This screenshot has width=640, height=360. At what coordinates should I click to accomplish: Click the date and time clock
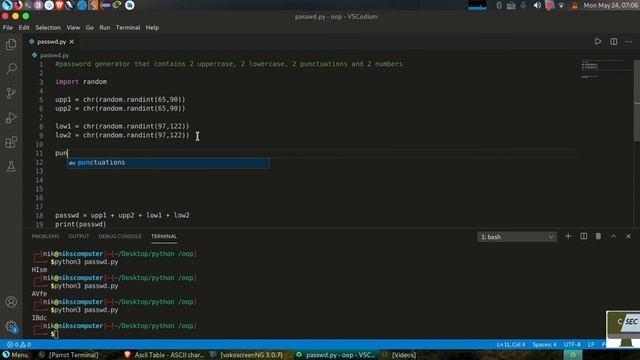(611, 5)
